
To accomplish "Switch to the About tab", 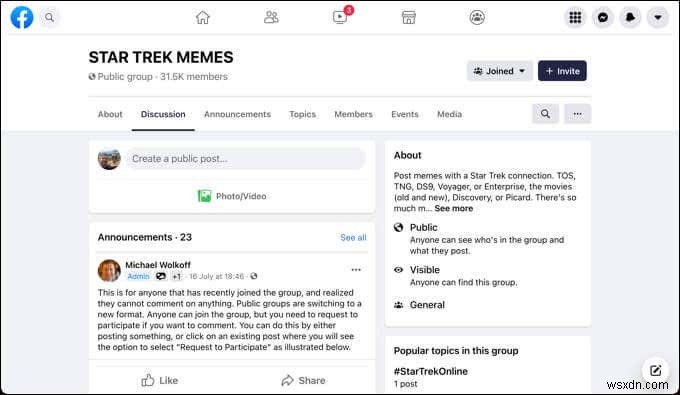I will (110, 114).
